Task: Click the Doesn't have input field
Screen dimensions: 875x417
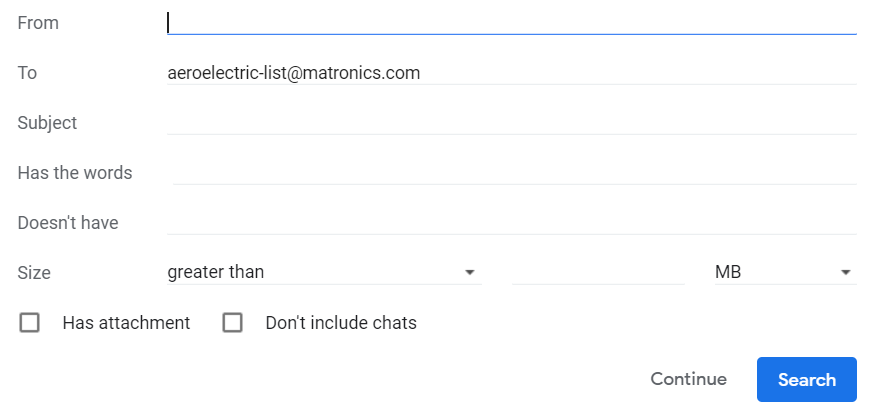Action: point(510,222)
